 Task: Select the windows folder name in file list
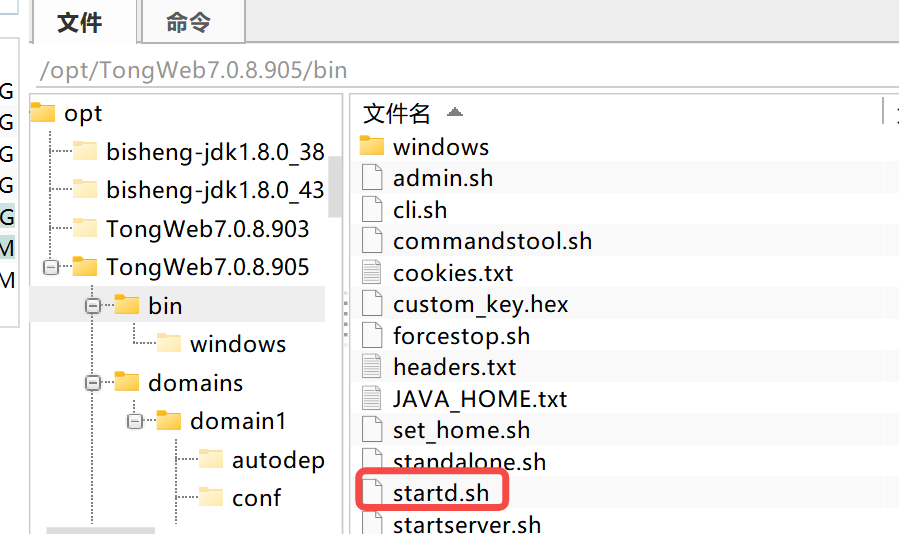pyautogui.click(x=441, y=147)
